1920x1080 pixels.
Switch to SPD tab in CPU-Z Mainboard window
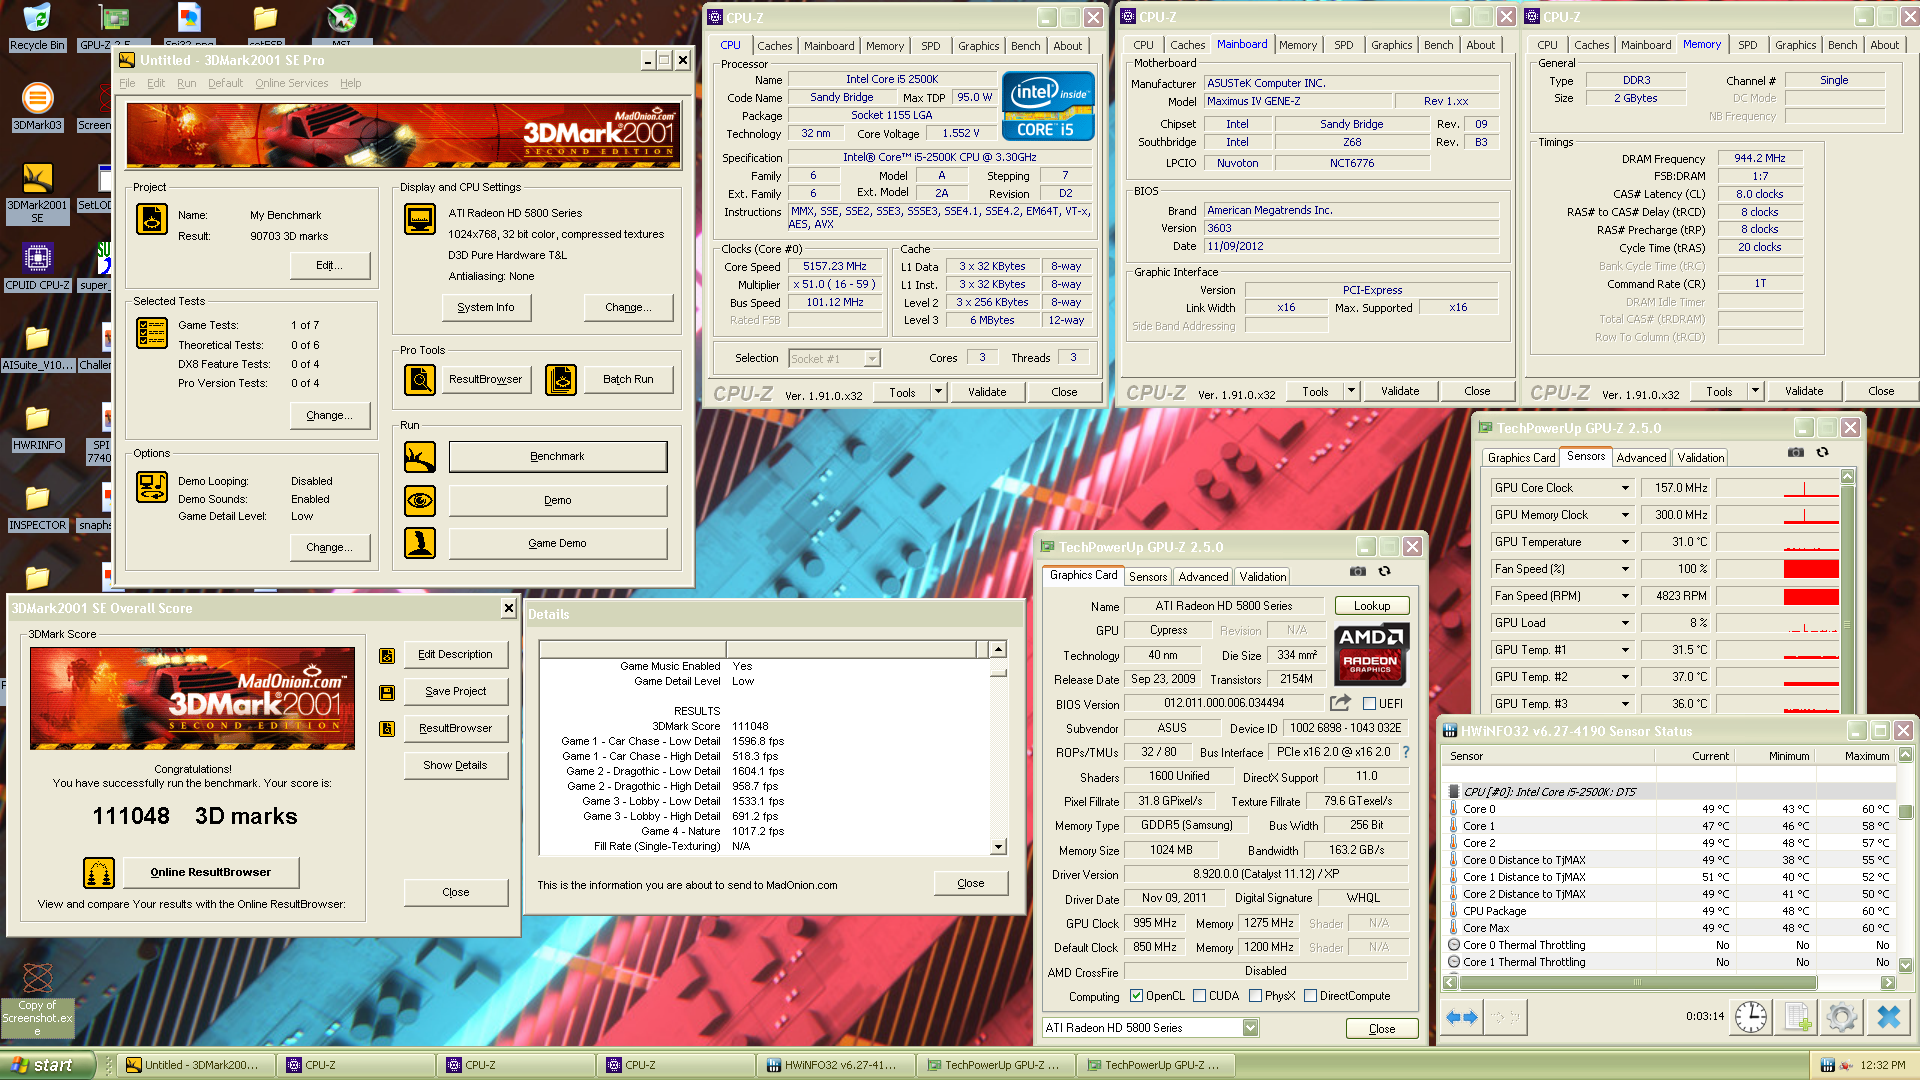(x=1343, y=45)
